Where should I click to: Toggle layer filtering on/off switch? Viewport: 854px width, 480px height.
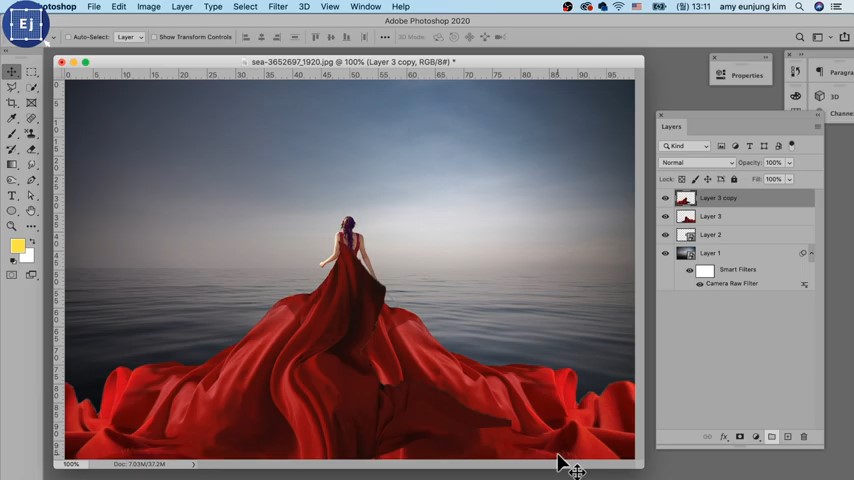792,145
